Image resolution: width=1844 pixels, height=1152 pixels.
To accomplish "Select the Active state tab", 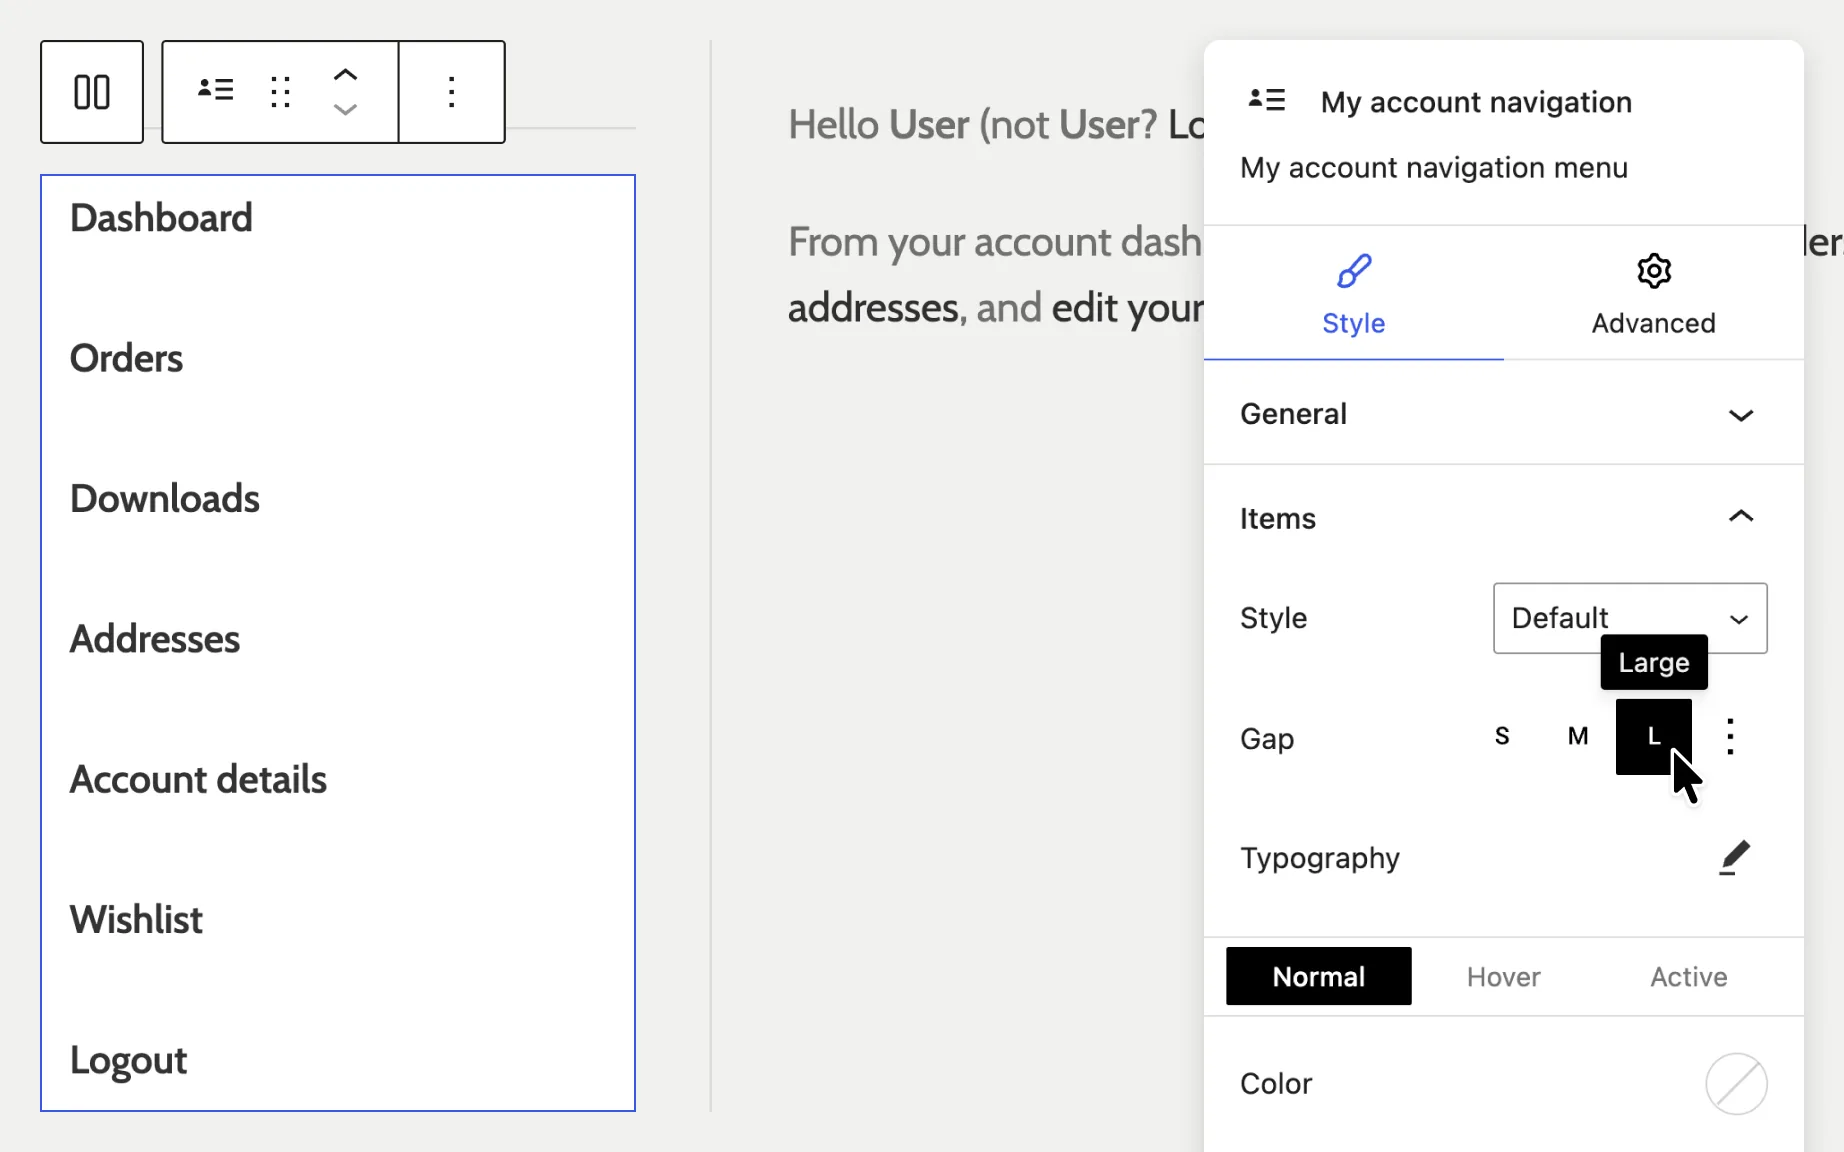I will click(x=1689, y=976).
